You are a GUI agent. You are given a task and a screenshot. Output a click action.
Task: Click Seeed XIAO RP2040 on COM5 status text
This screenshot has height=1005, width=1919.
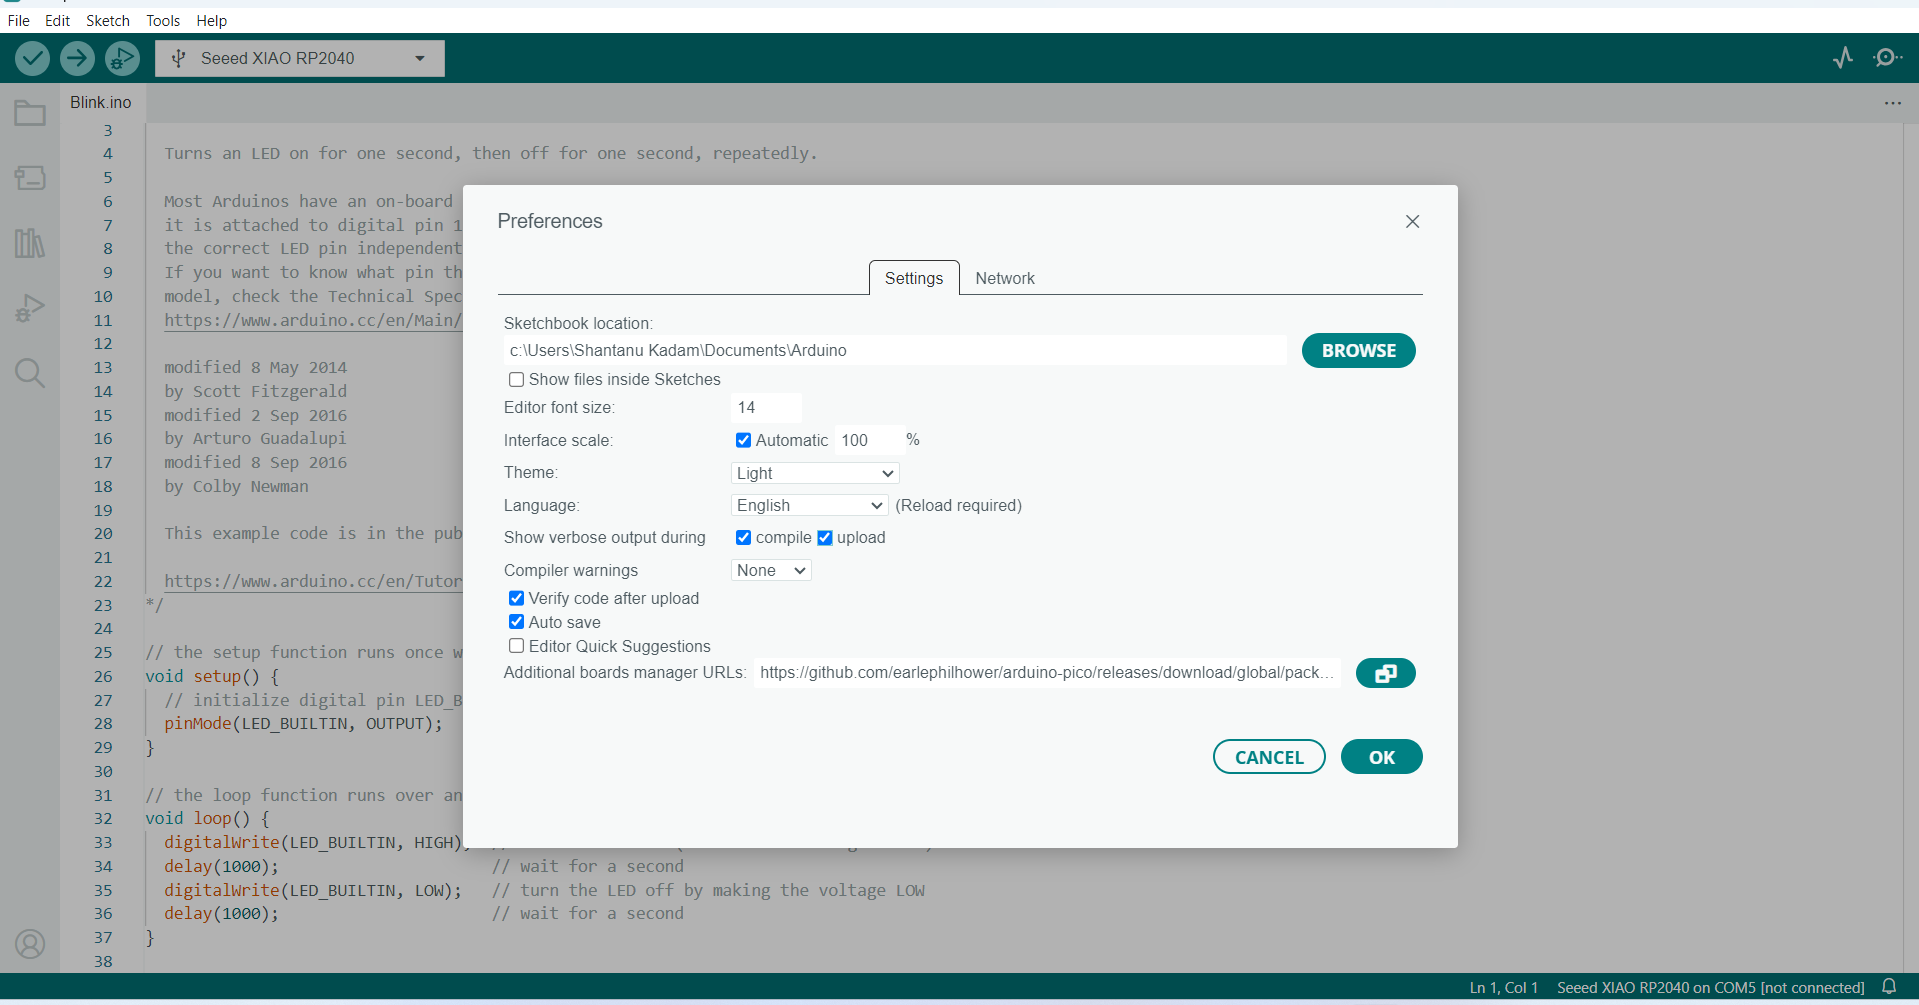point(1710,988)
